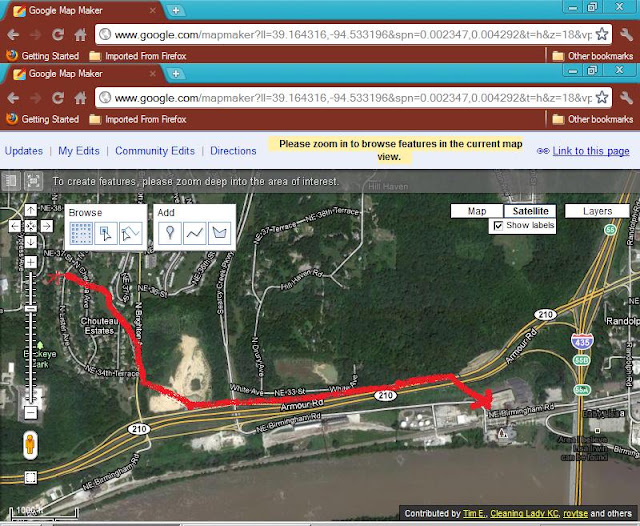
Task: Click the URL bar in upper window
Action: pos(351,34)
